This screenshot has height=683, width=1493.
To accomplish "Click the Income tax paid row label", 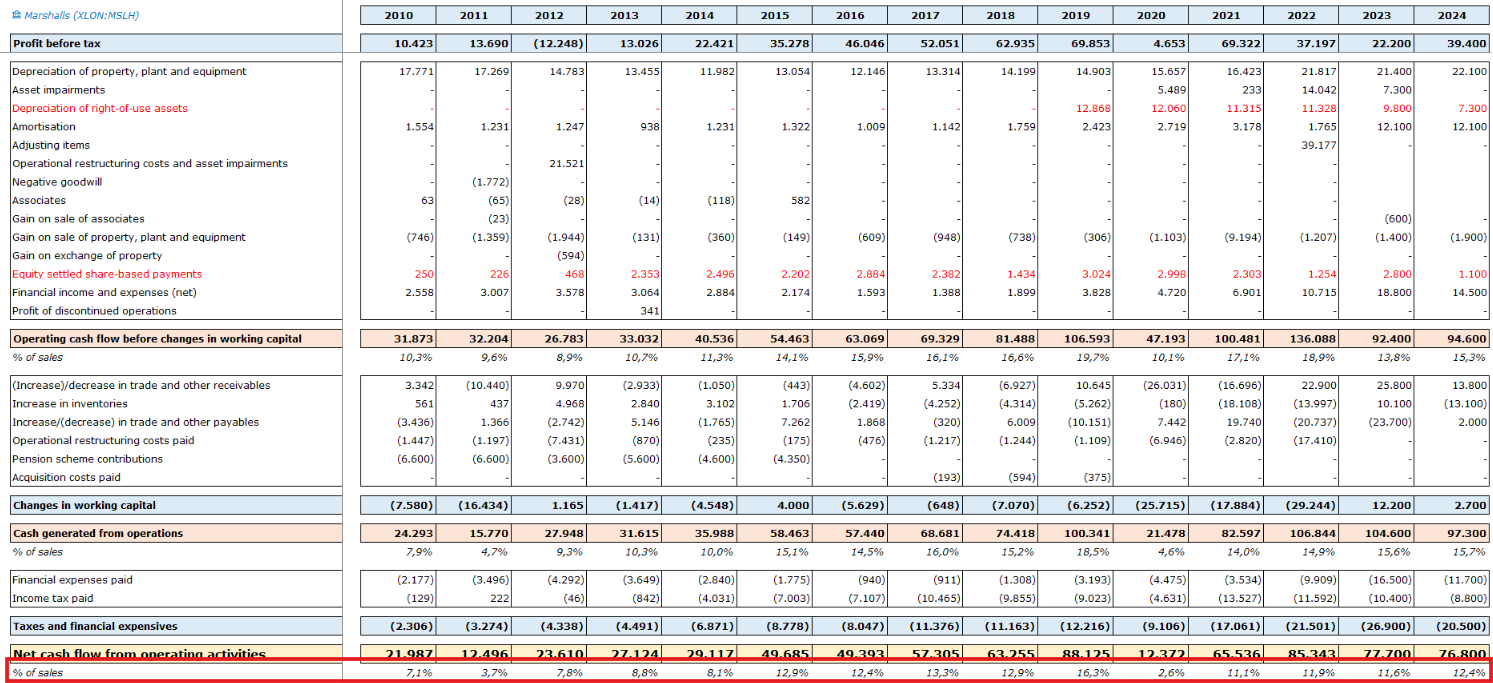I will pyautogui.click(x=52, y=599).
